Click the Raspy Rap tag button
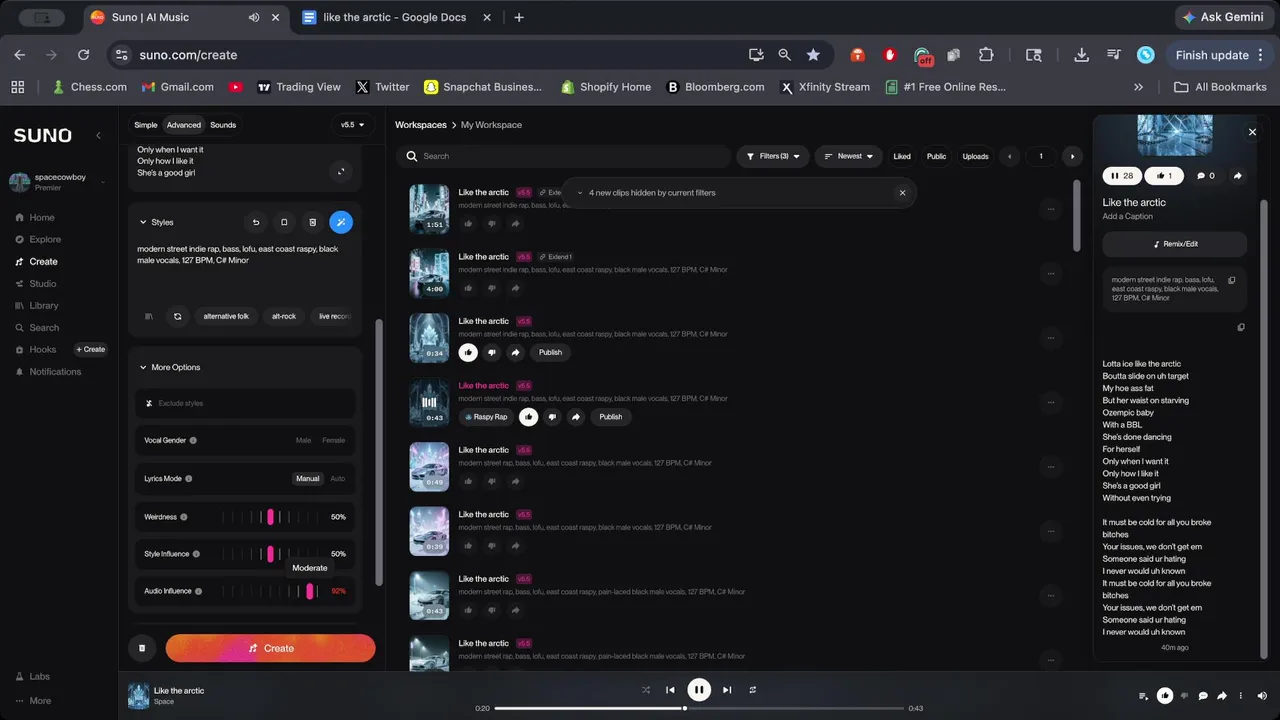1280x720 pixels. click(x=486, y=417)
